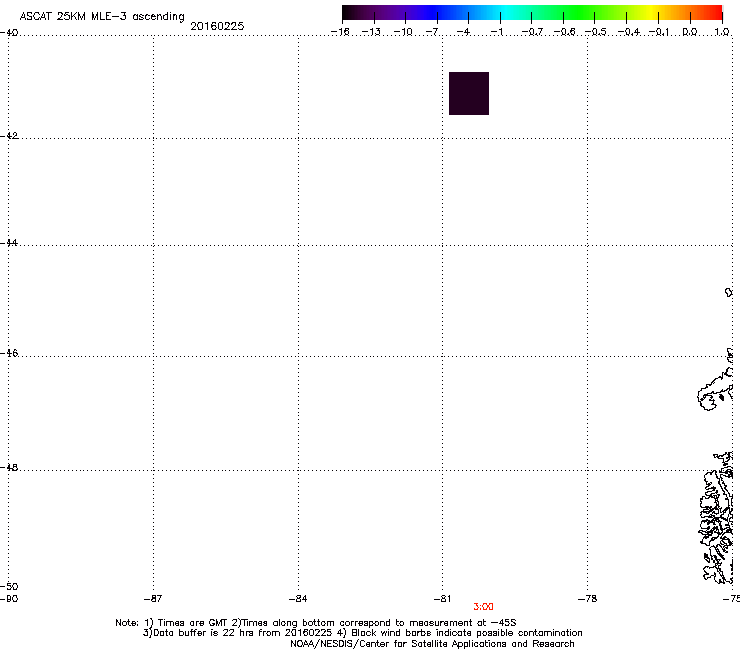The image size is (740, 650).
Task: Click the -16 color scale label
Action: 340,32
